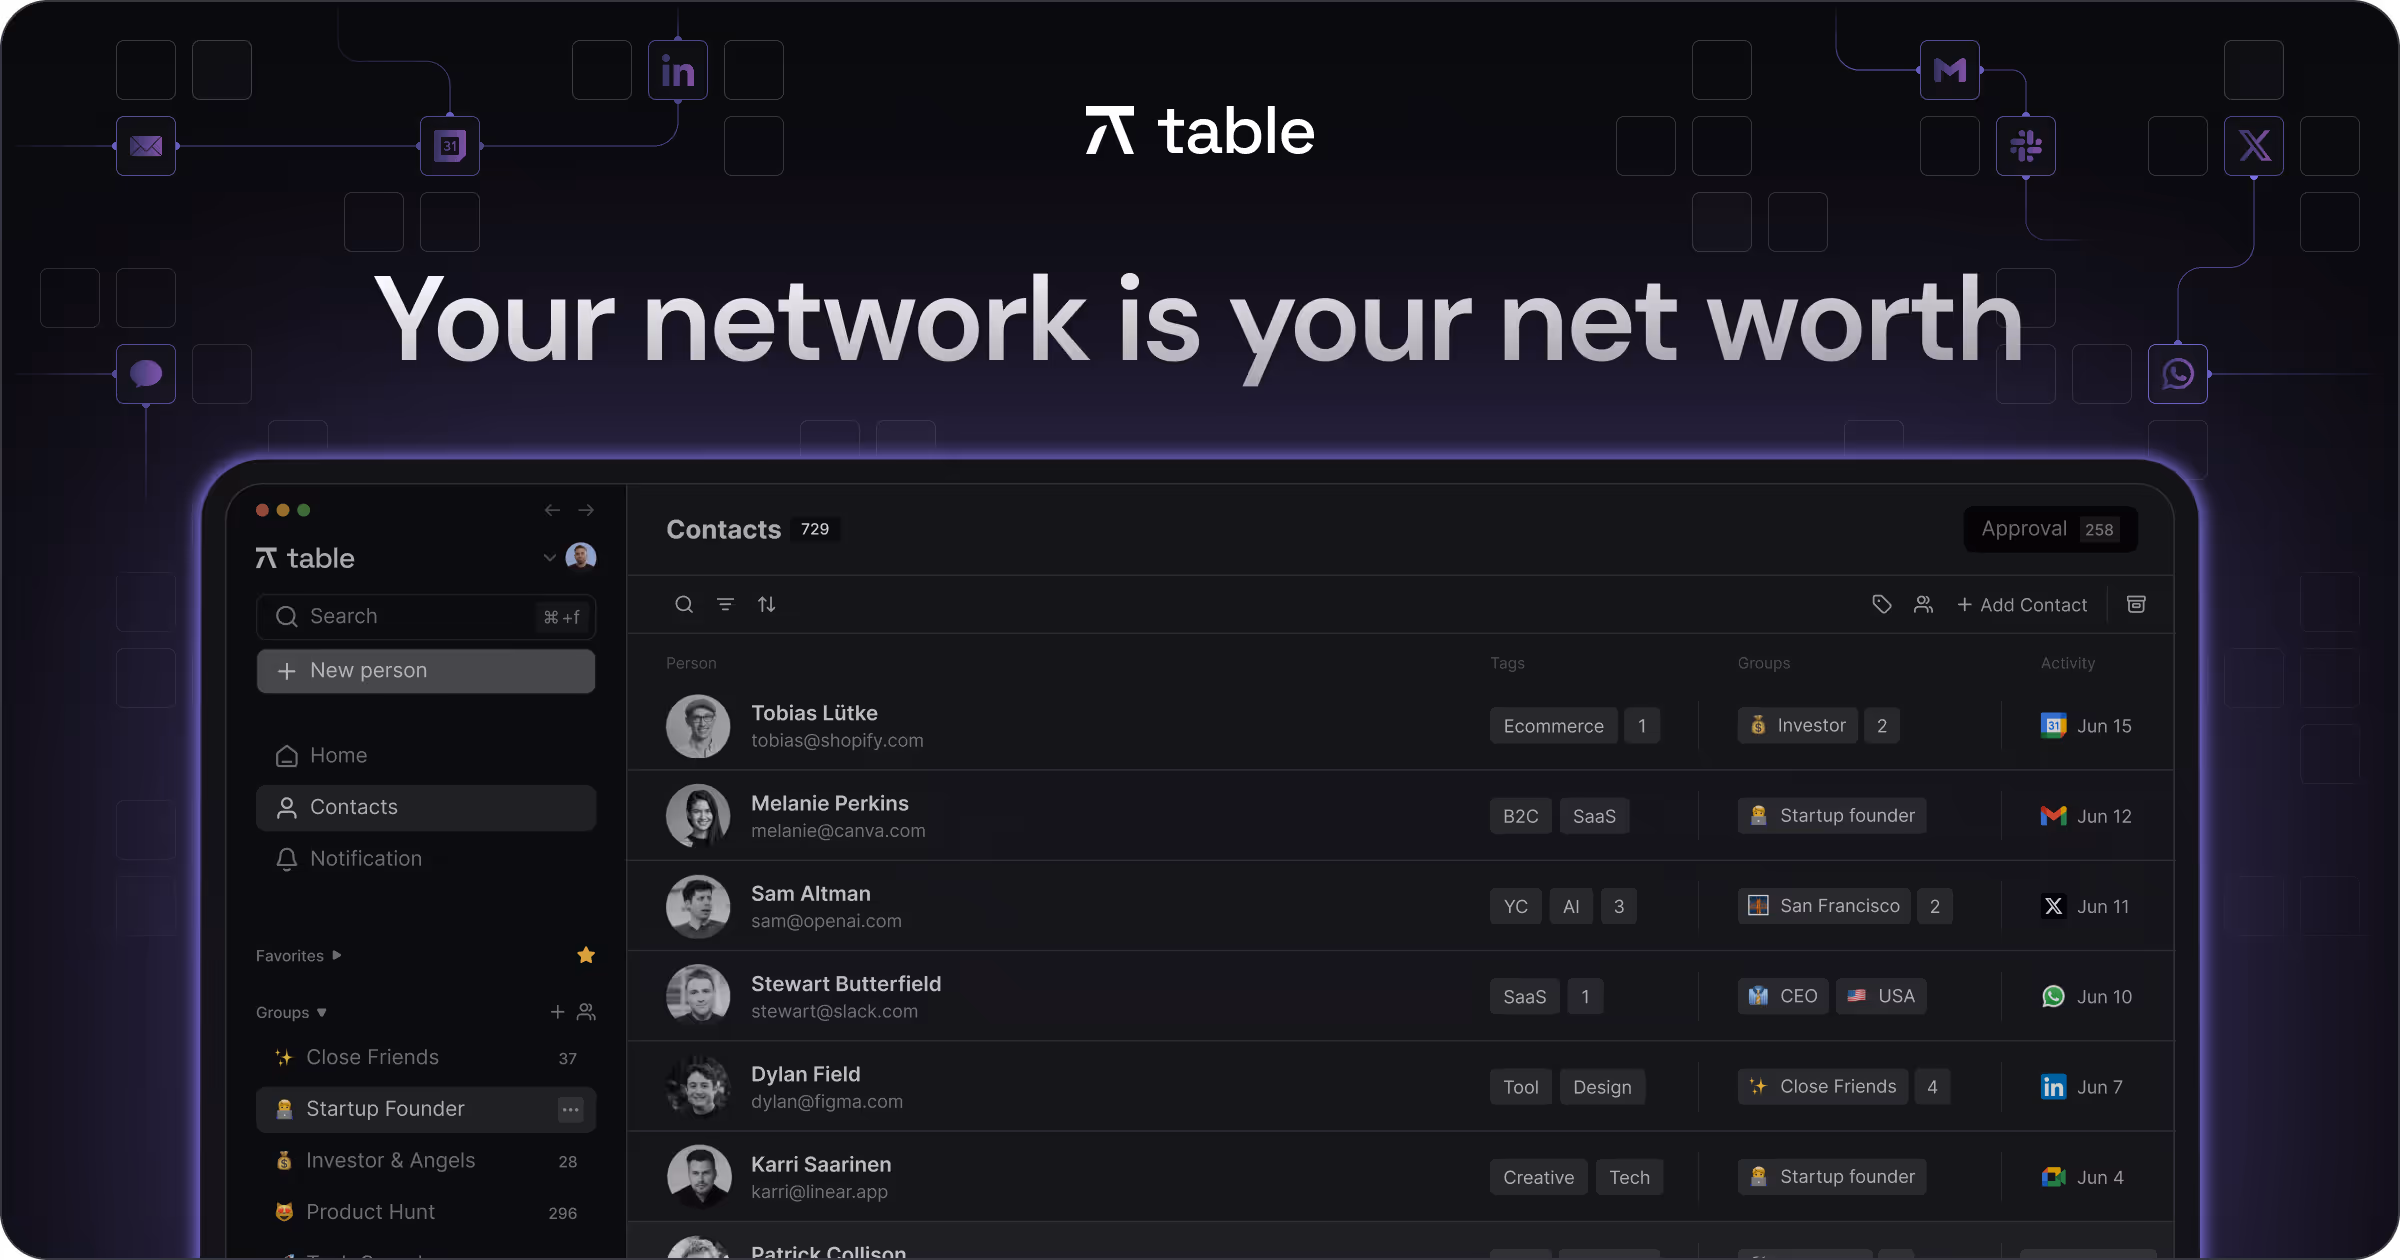
Task: Toggle the Favorites star icon
Action: pos(586,955)
